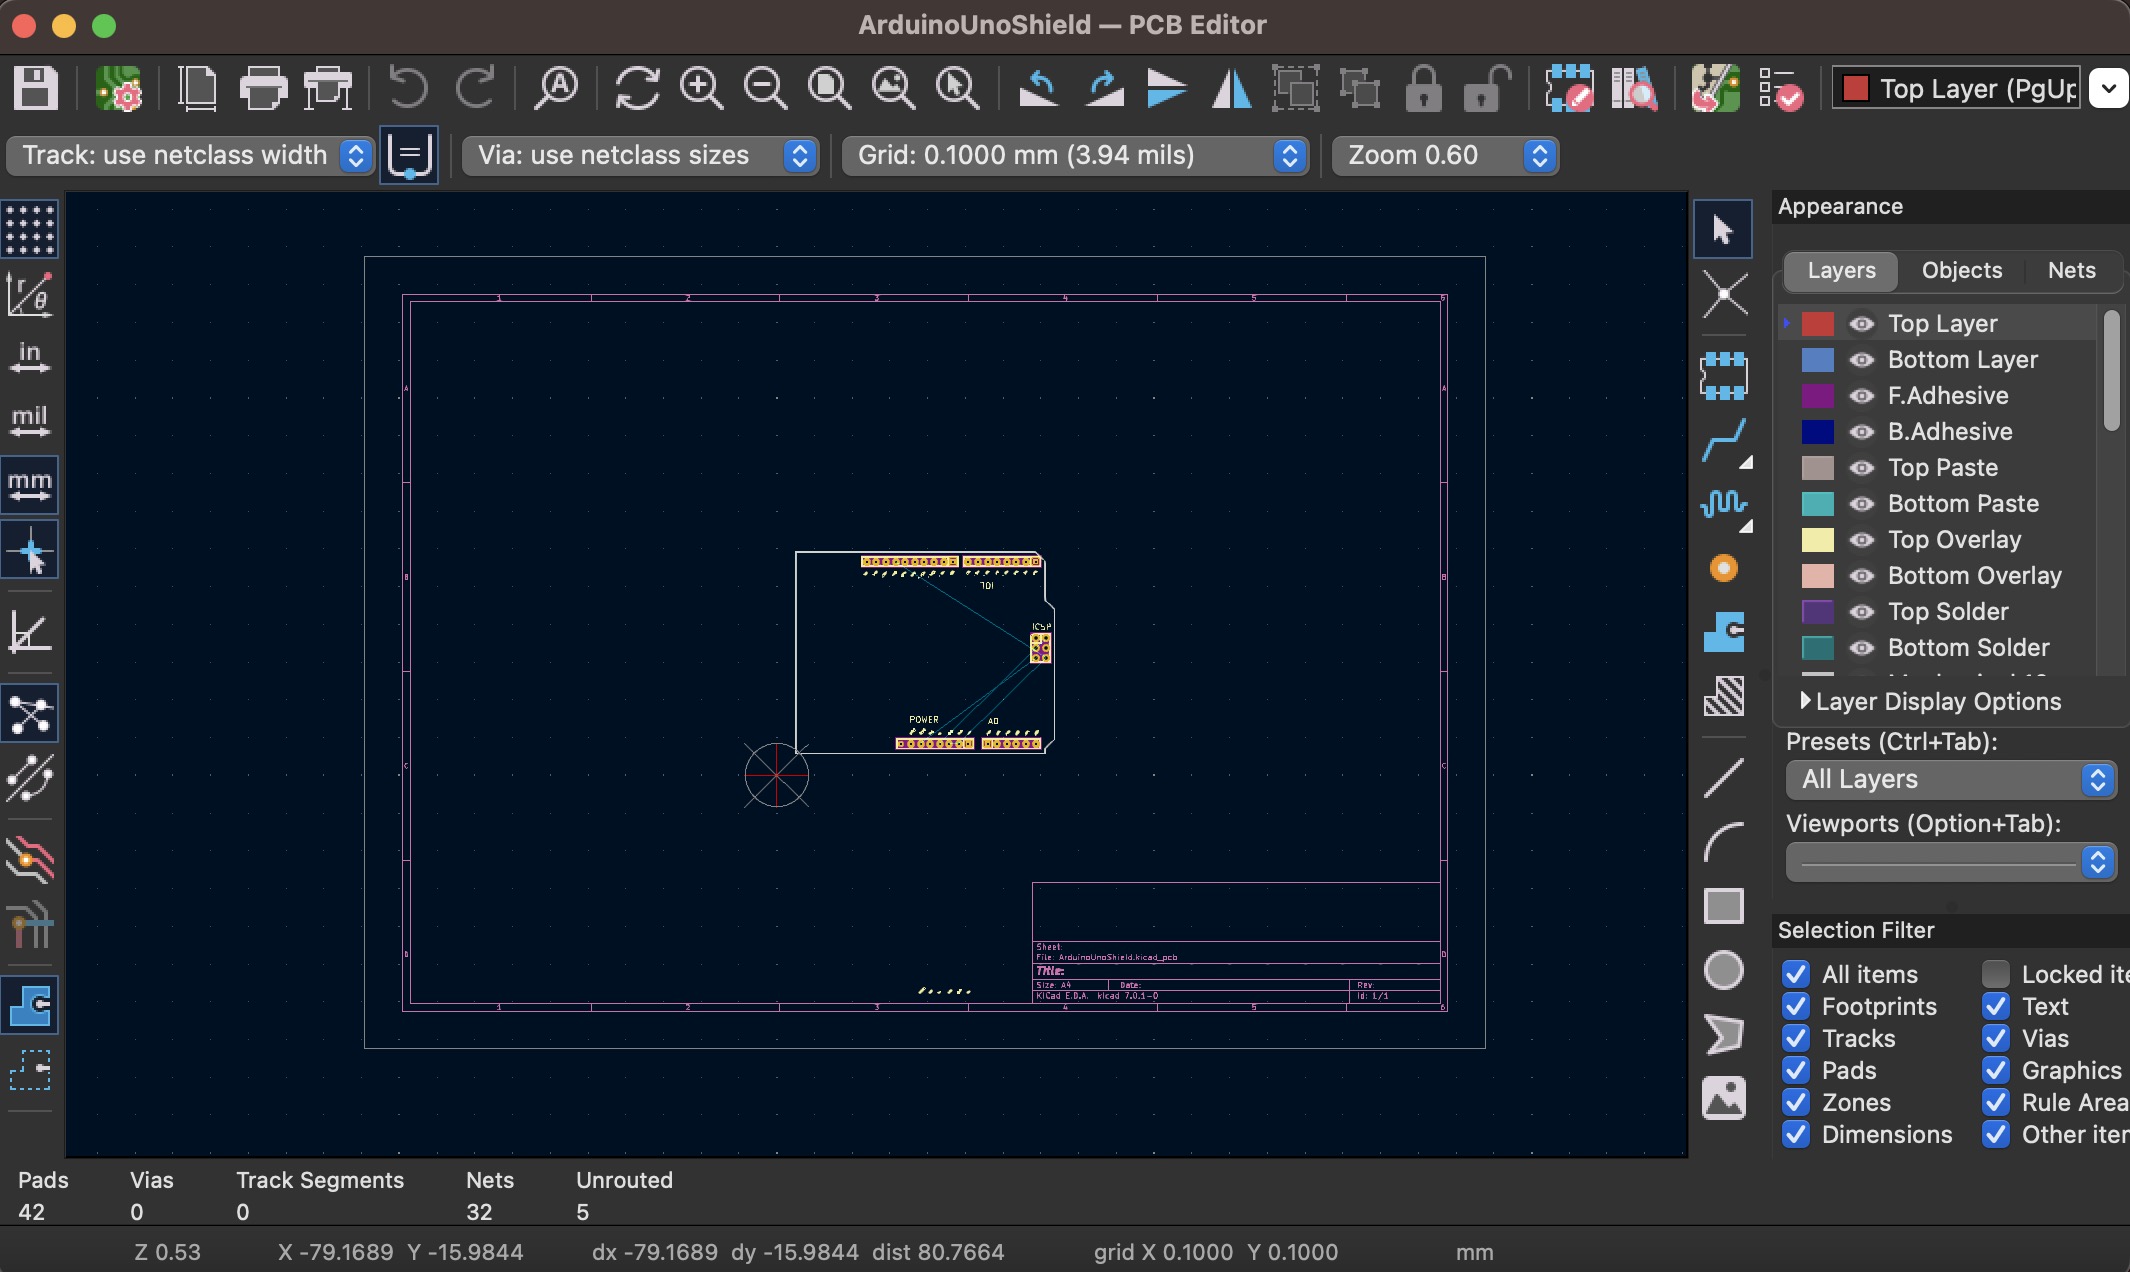
Task: Choose the Select arrow tool
Action: pyautogui.click(x=1723, y=230)
